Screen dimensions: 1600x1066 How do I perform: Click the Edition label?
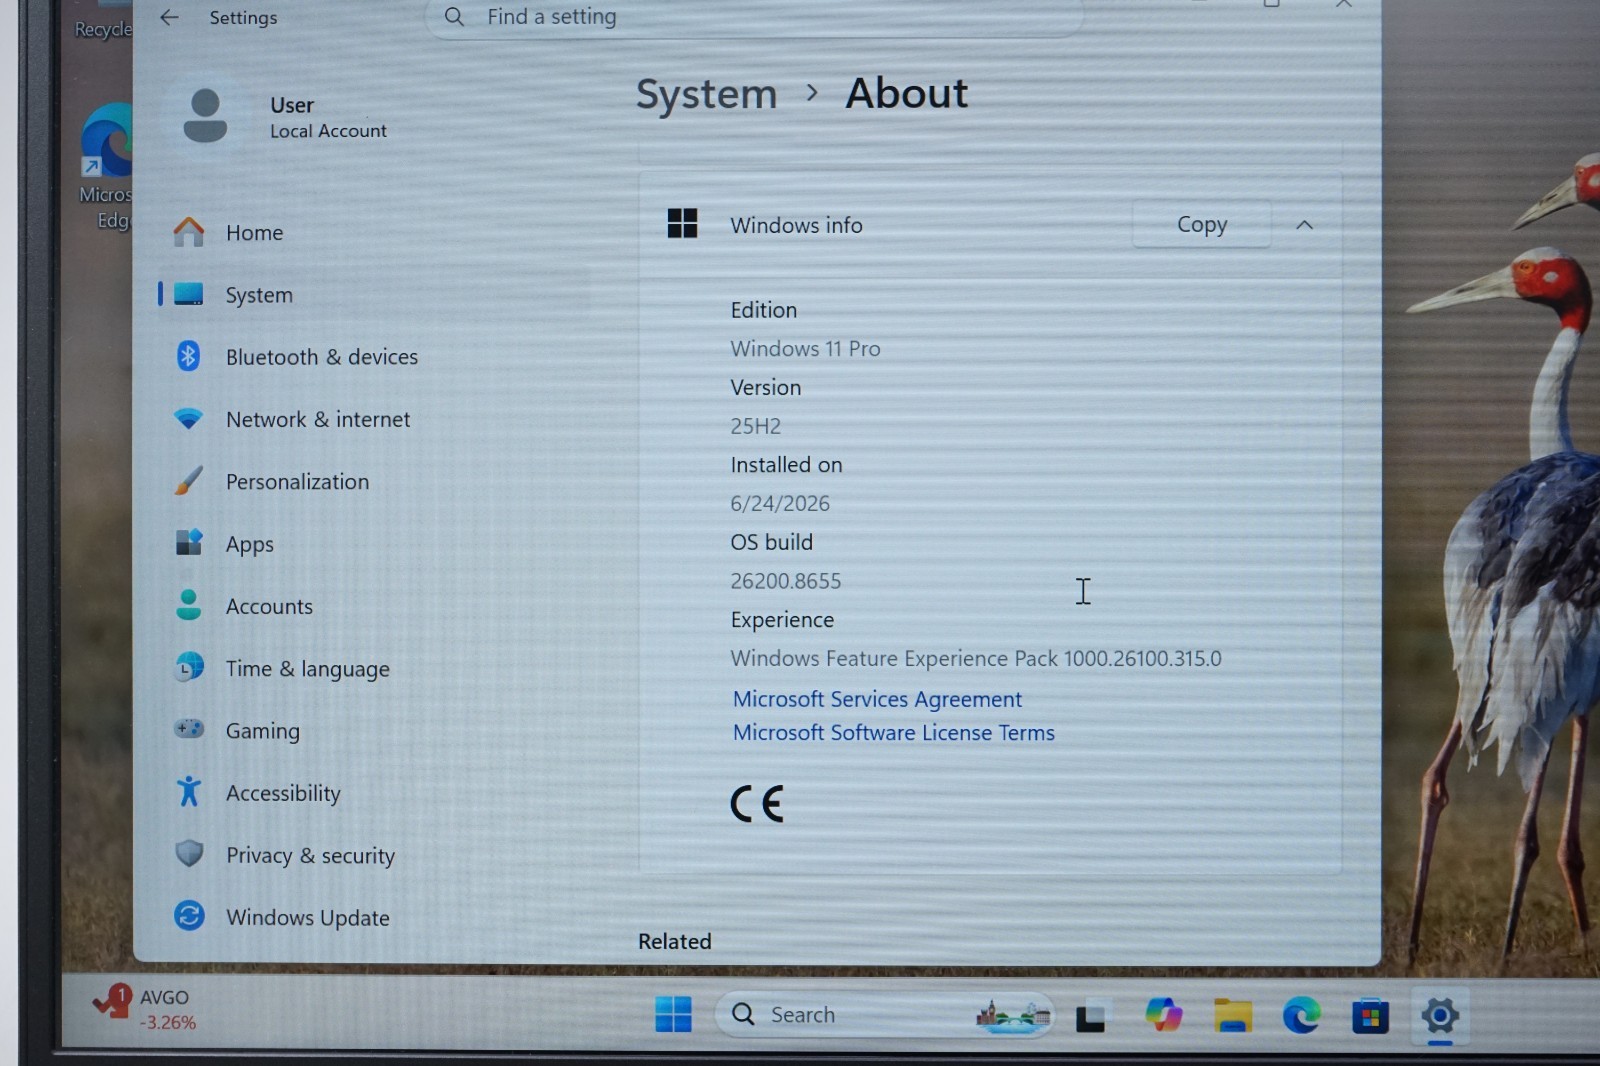point(763,310)
